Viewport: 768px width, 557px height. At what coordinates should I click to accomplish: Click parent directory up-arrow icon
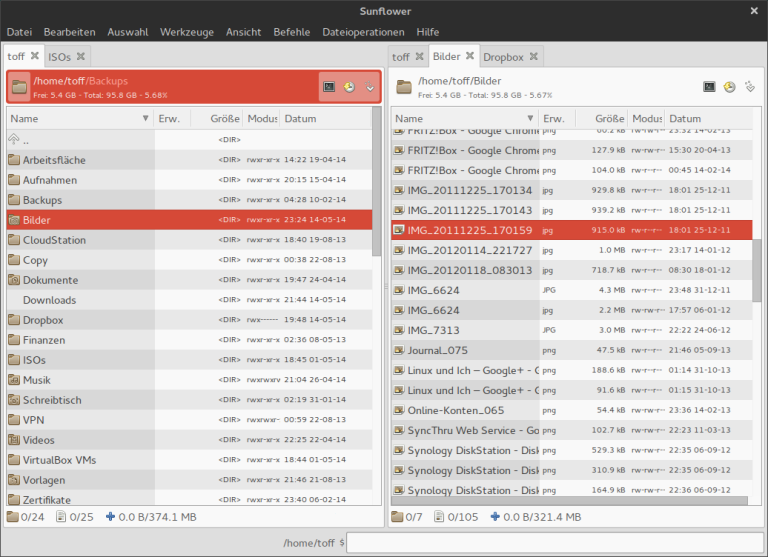[x=14, y=140]
